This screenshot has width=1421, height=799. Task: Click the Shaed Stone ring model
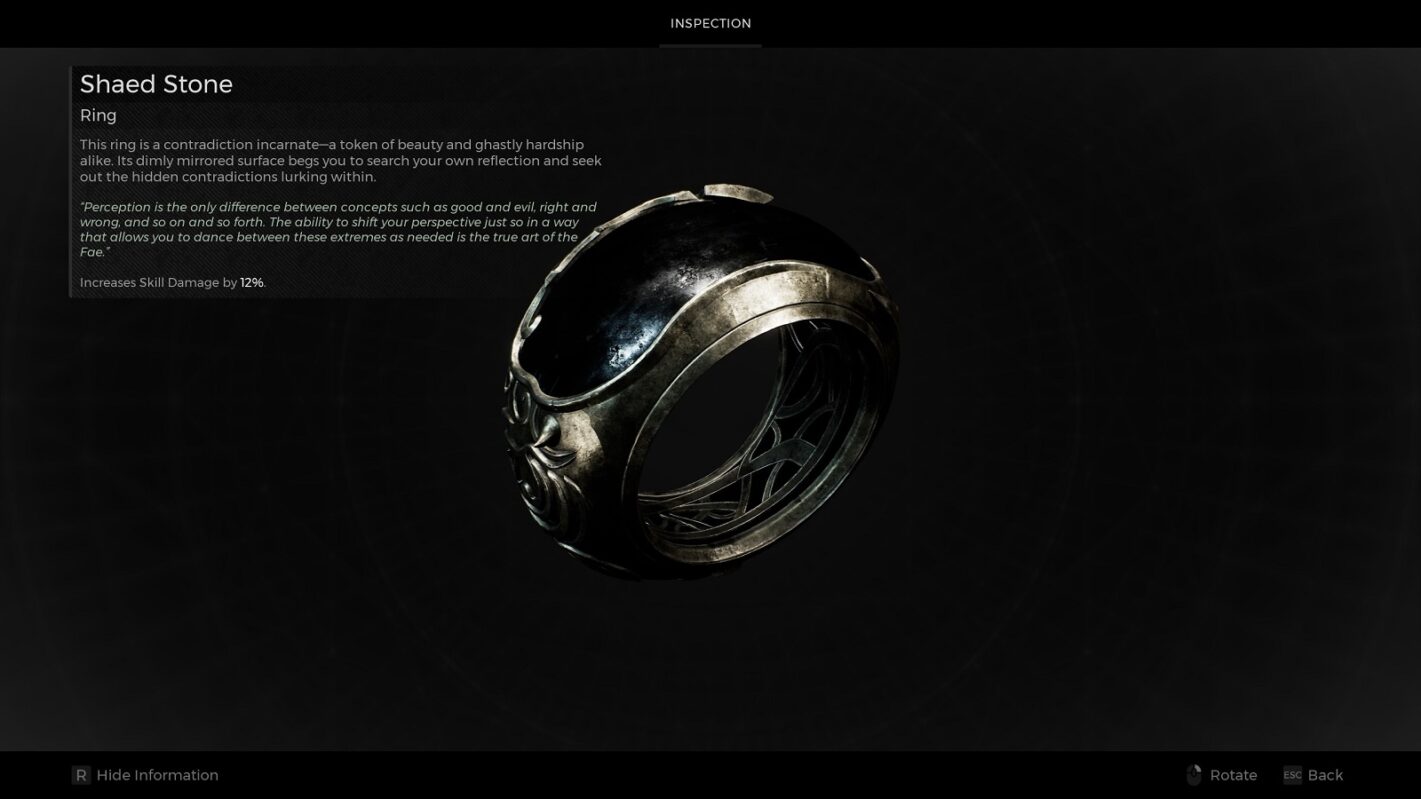(x=700, y=382)
